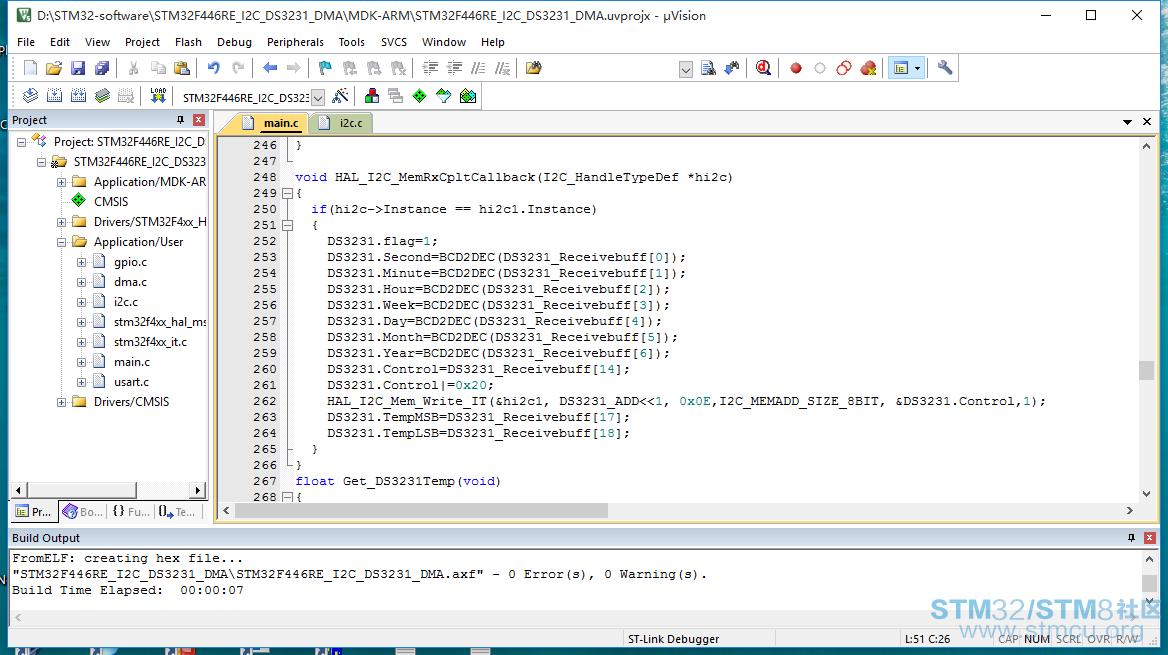Select CMSIS component in project tree
The width and height of the screenshot is (1168, 655).
tap(111, 202)
